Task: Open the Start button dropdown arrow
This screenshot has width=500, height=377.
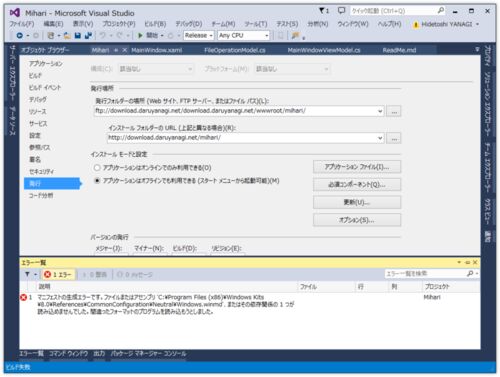Action: pos(162,35)
